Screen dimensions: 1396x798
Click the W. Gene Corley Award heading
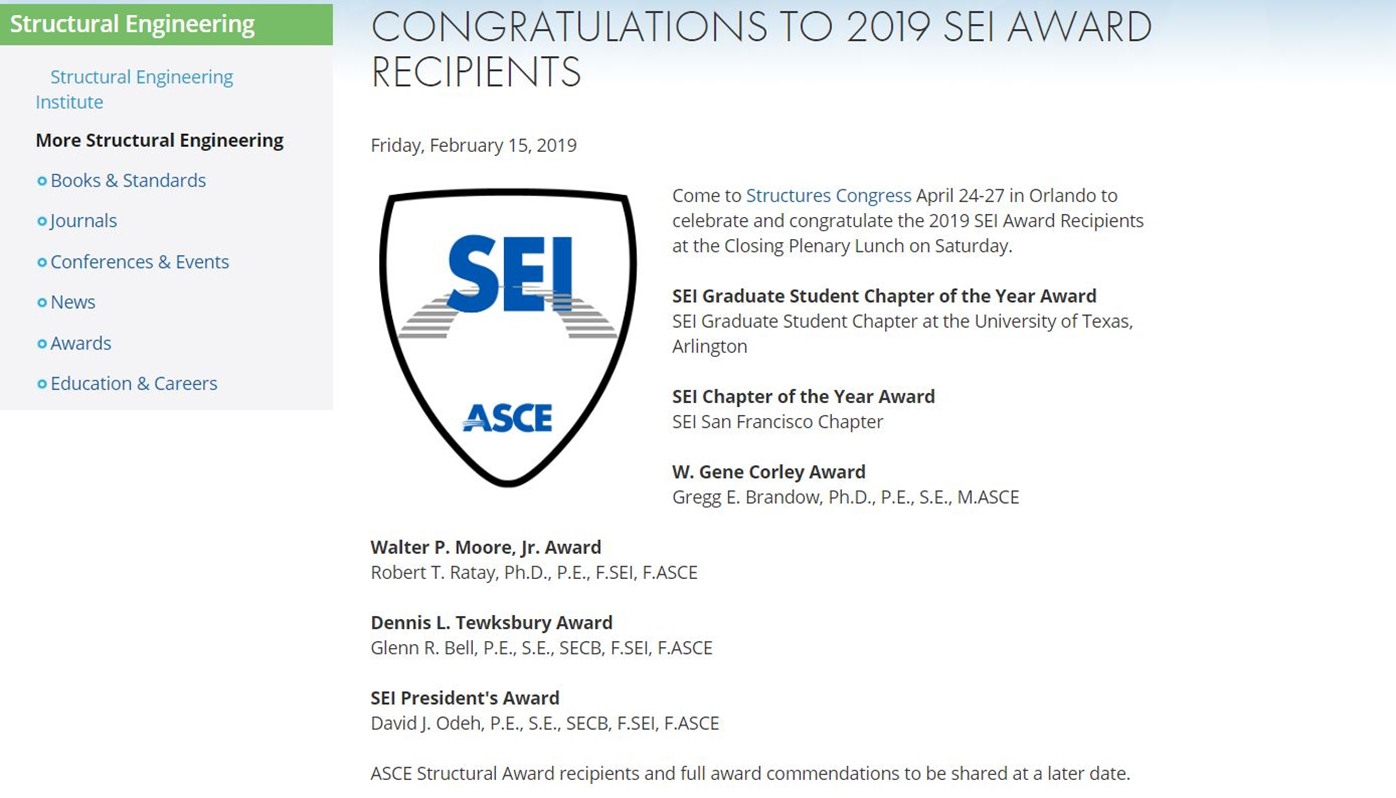pyautogui.click(x=769, y=472)
